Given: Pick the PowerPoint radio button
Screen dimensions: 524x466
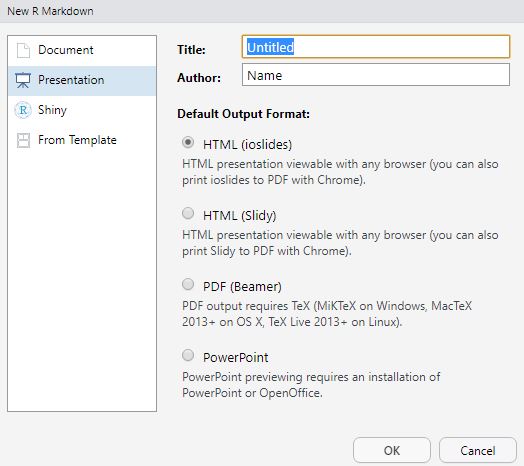Looking at the screenshot, I should coord(188,355).
